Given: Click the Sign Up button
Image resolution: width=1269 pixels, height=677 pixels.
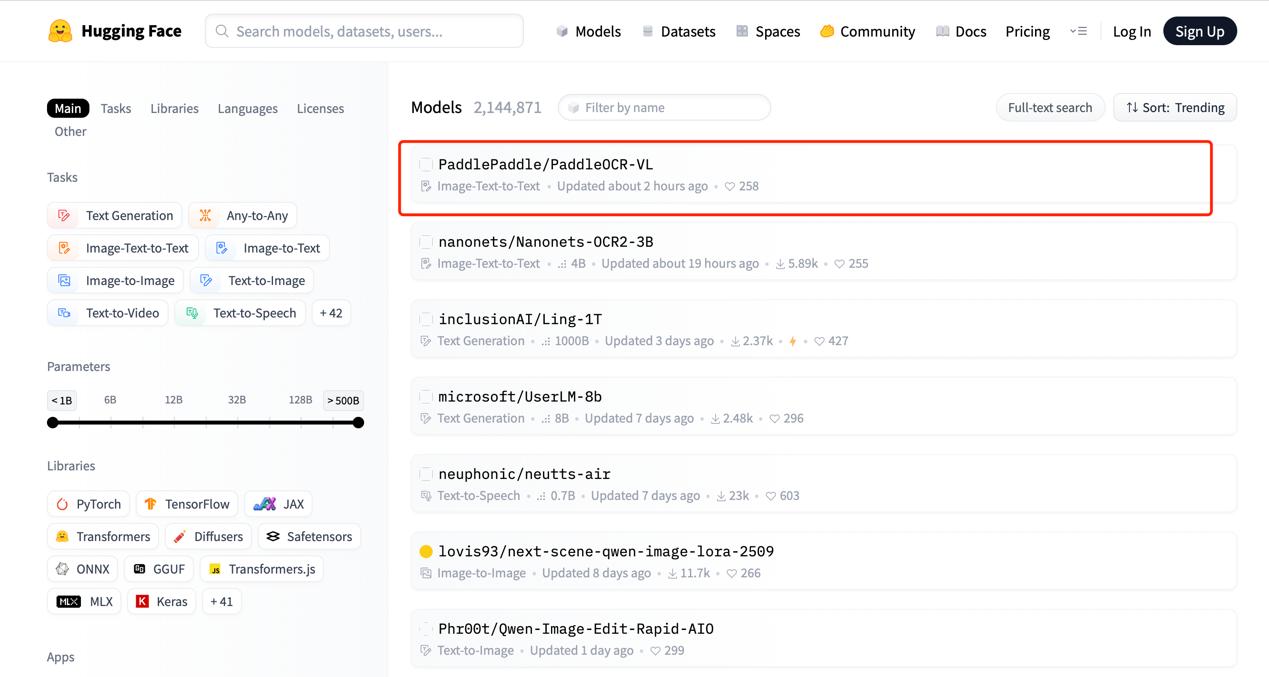Looking at the screenshot, I should pyautogui.click(x=1200, y=30).
